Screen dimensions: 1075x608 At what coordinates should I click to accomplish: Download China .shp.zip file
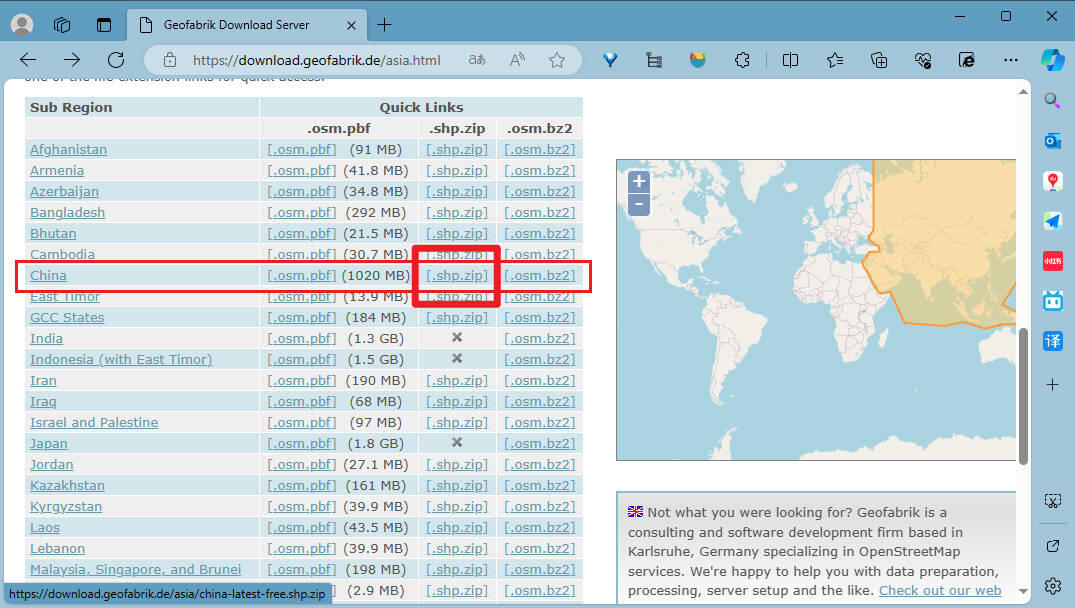457,276
